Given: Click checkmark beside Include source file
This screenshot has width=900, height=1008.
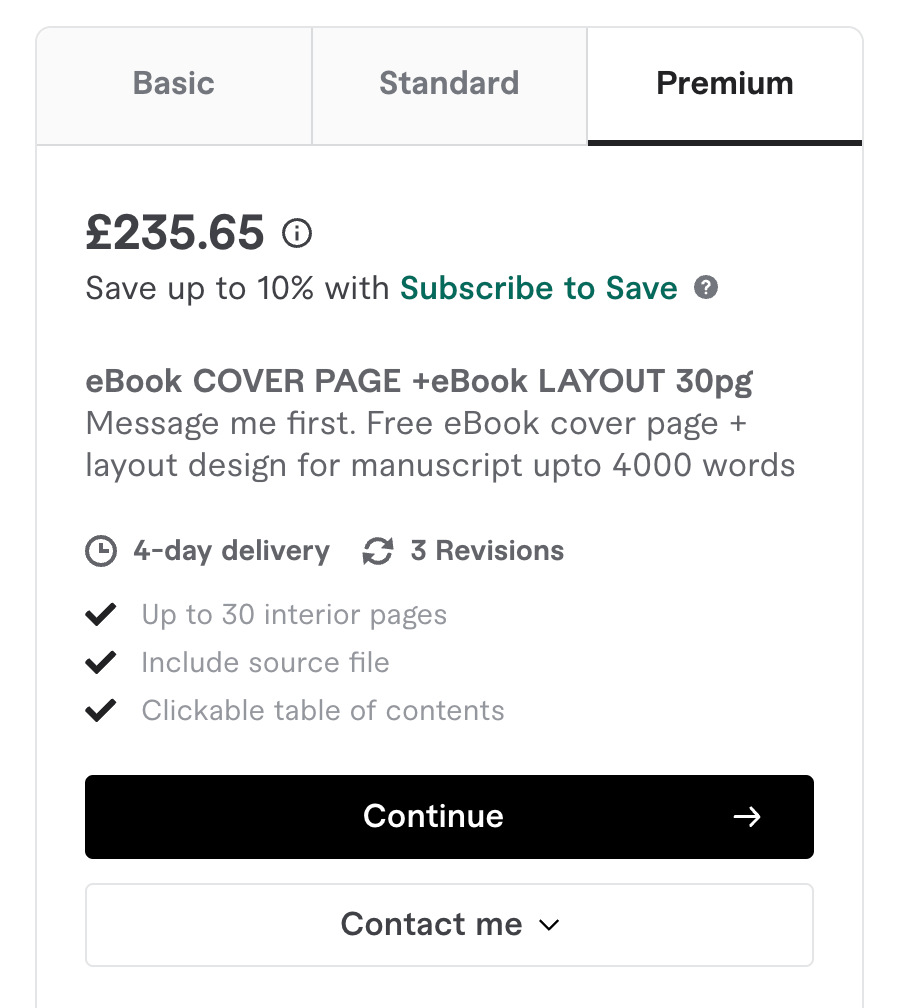Looking at the screenshot, I should click(x=101, y=663).
